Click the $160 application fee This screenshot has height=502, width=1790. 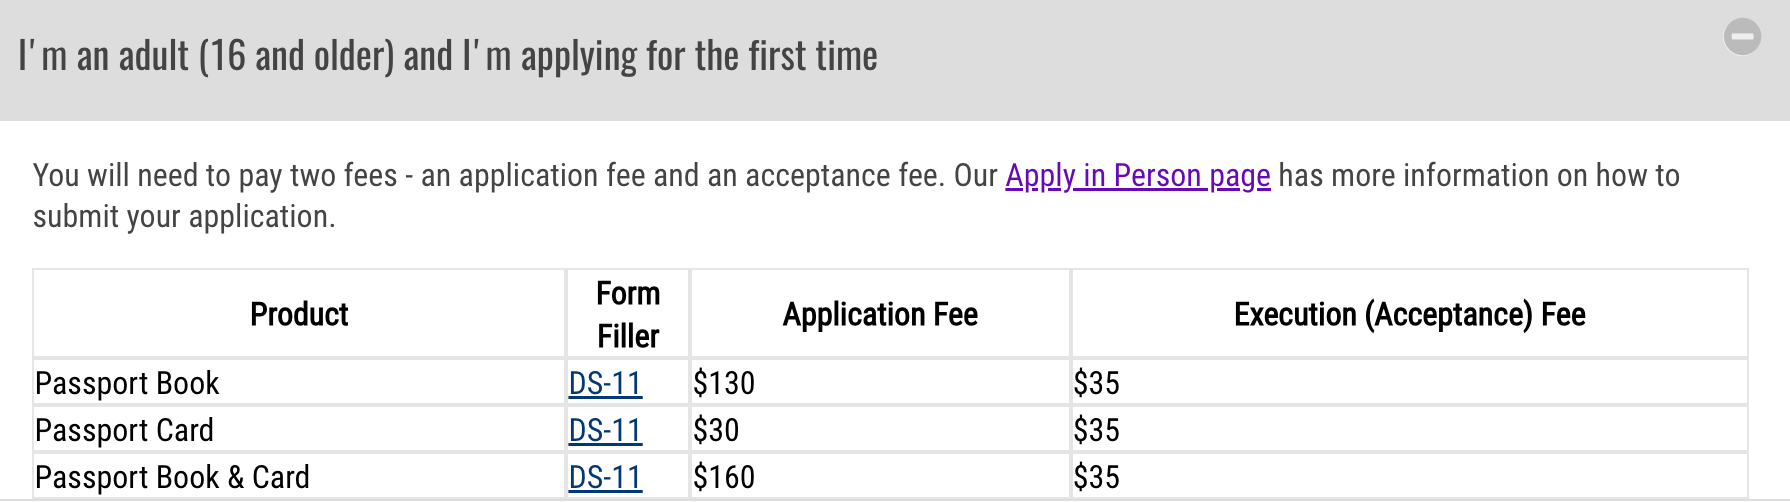point(724,477)
